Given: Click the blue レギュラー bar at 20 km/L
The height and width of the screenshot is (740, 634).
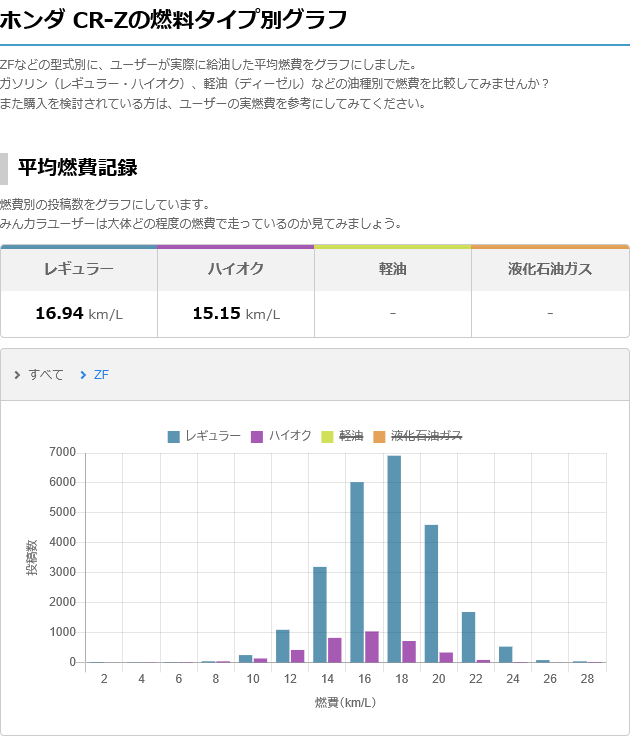Looking at the screenshot, I should click(431, 594).
